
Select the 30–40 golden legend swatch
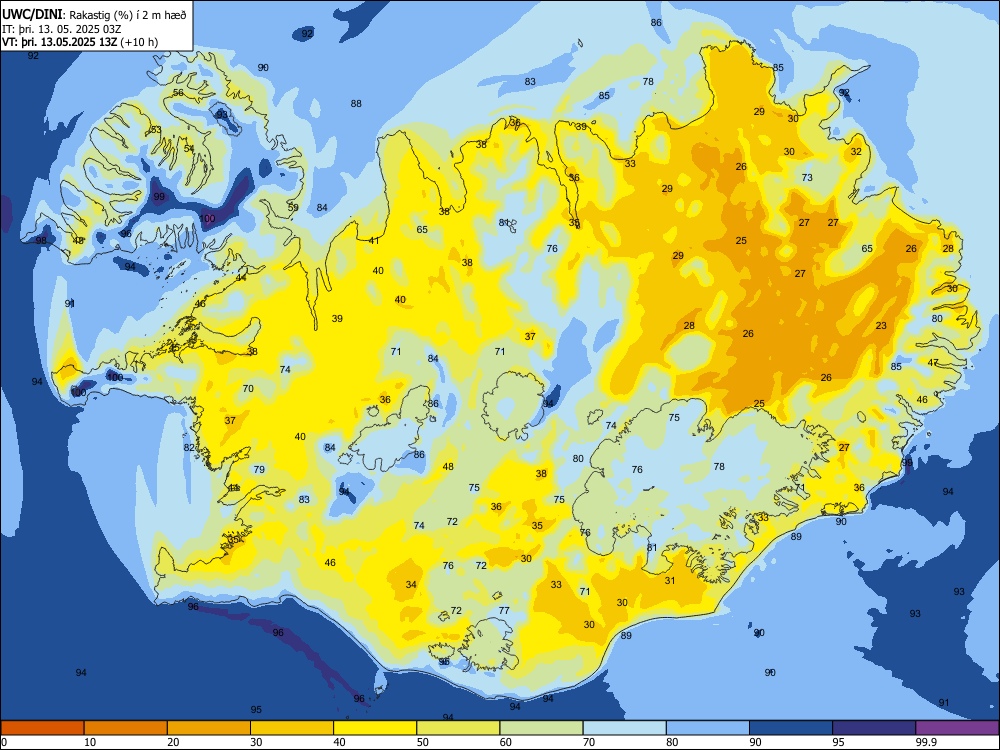pos(292,728)
